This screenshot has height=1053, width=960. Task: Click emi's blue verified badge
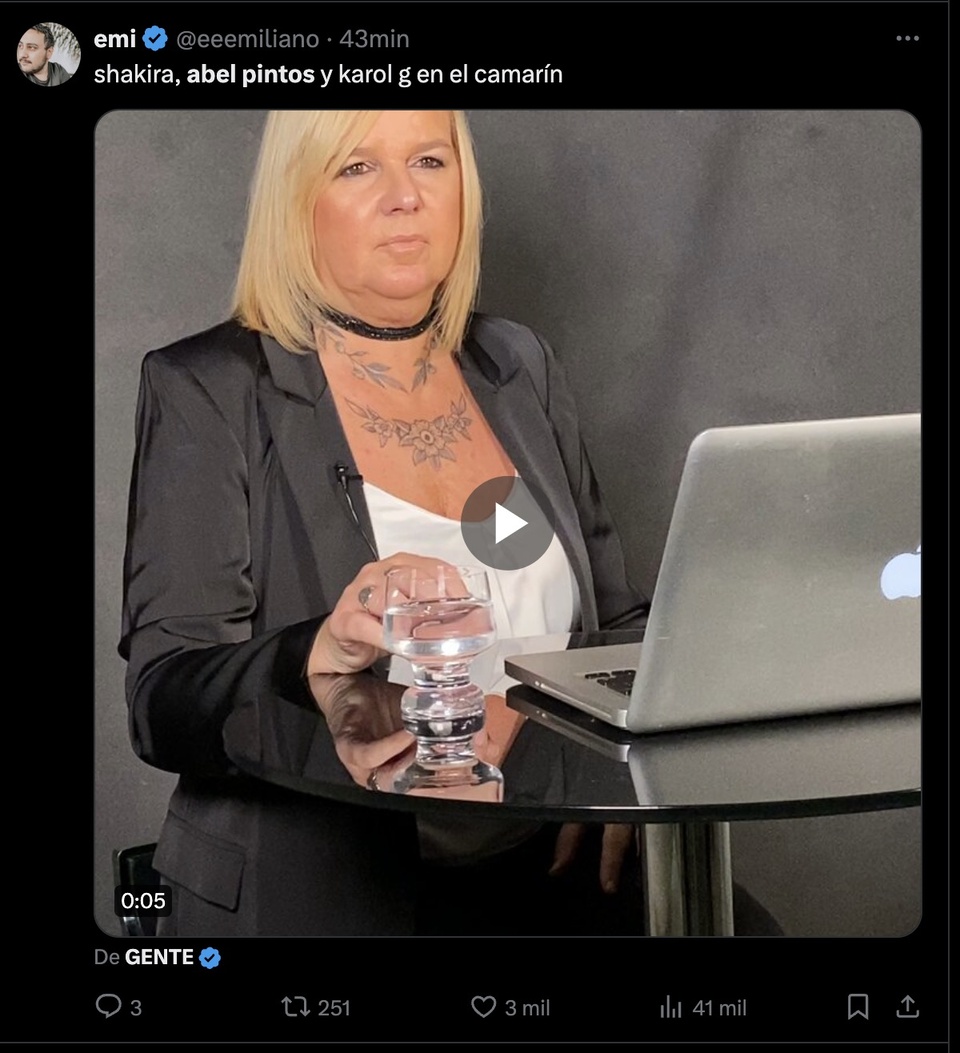coord(155,39)
